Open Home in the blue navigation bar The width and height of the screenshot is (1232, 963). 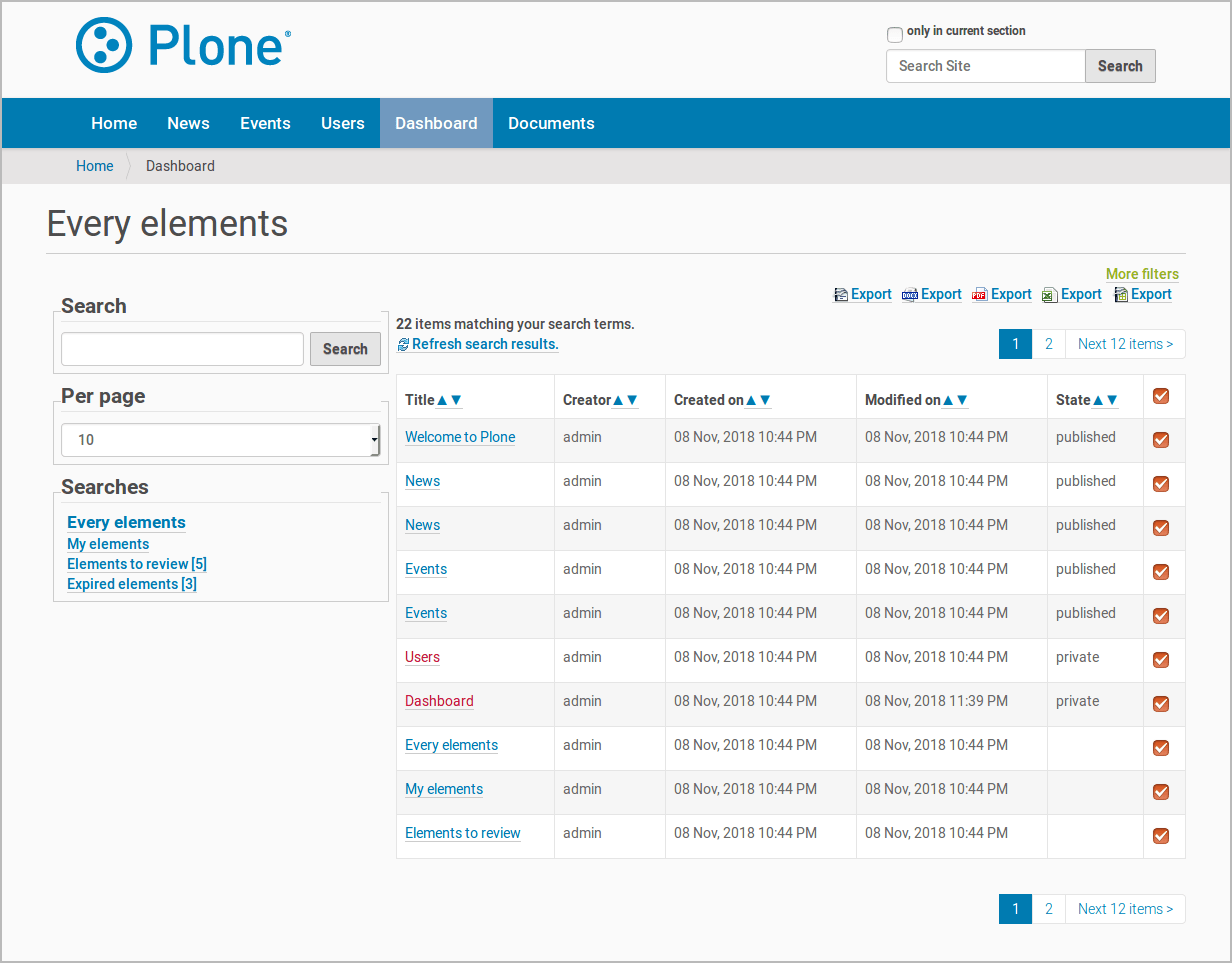(x=114, y=123)
